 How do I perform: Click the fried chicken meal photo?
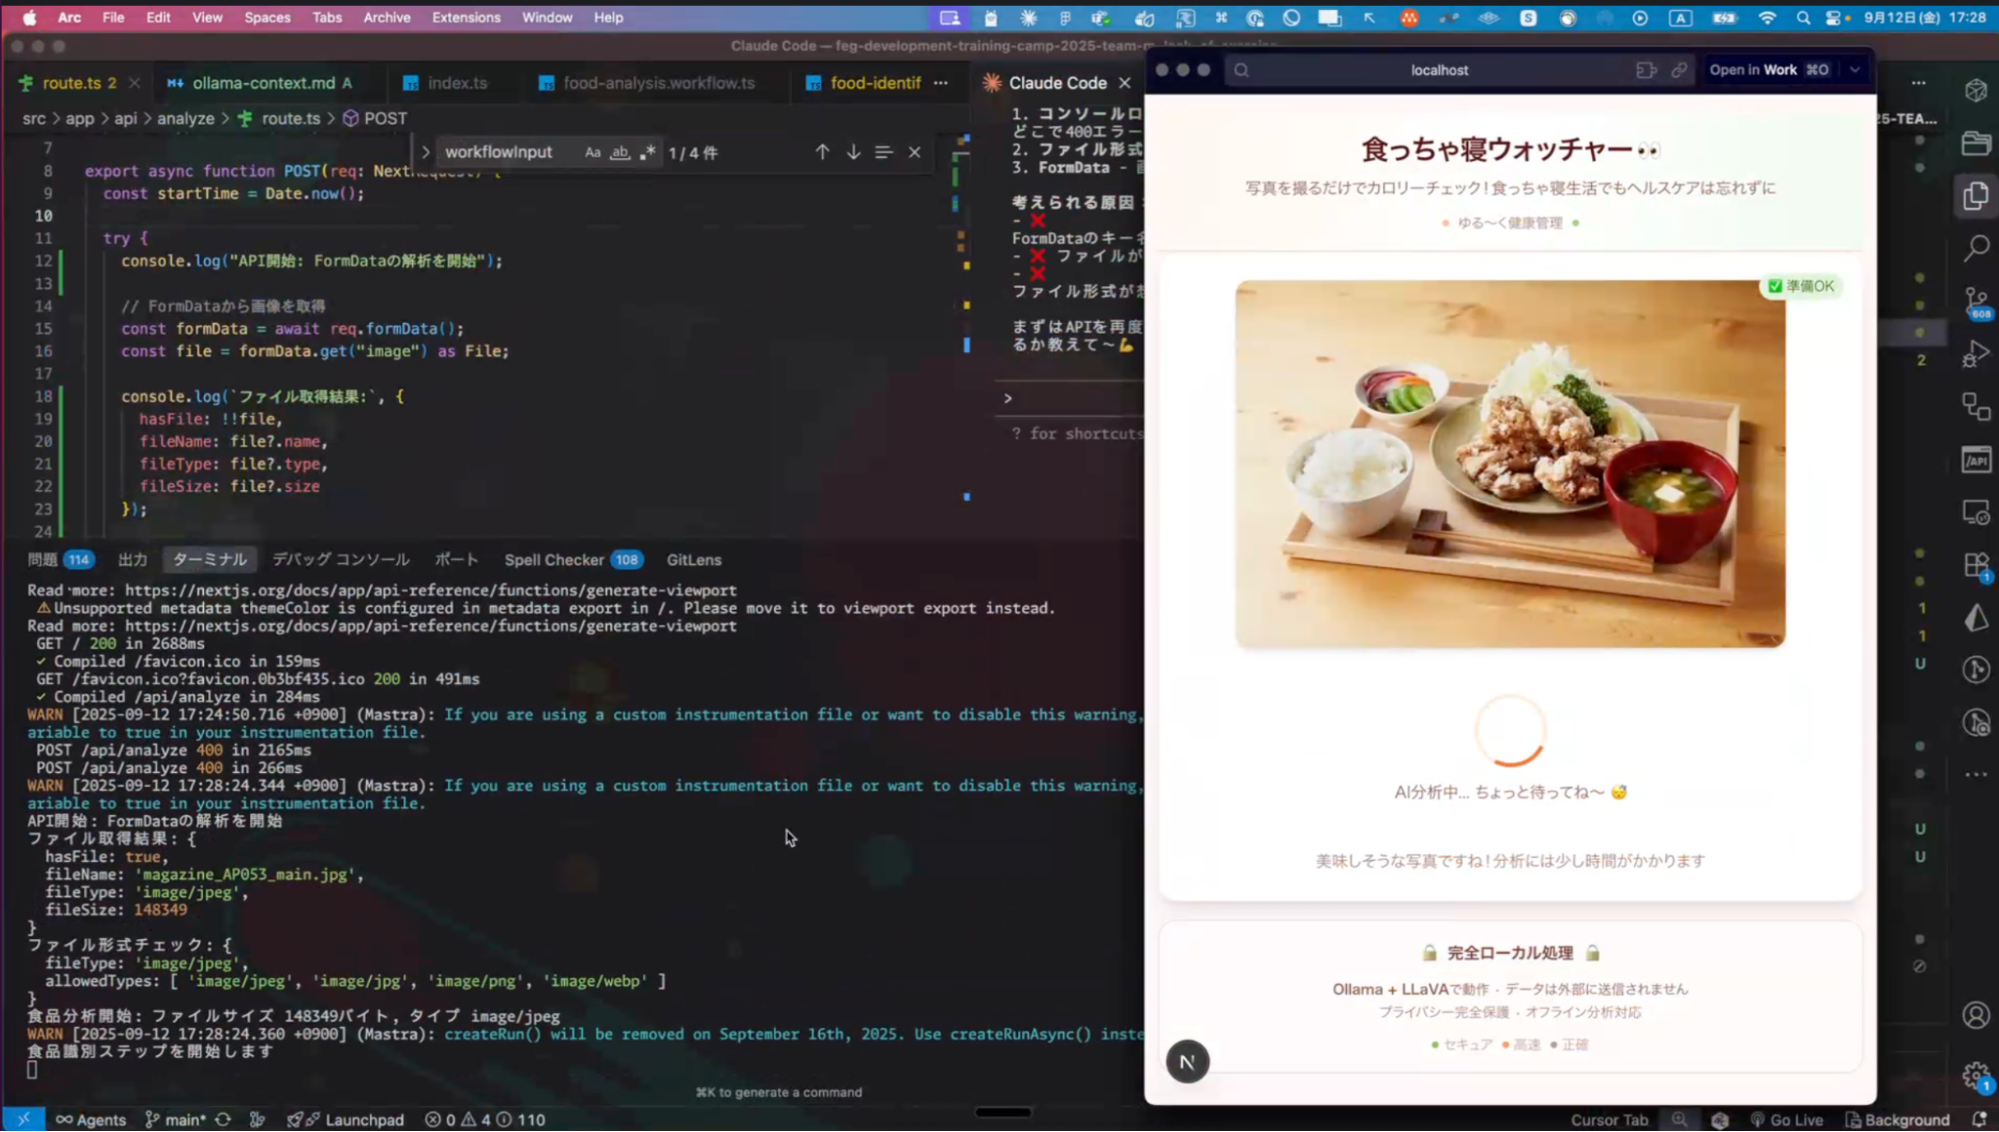tap(1509, 464)
